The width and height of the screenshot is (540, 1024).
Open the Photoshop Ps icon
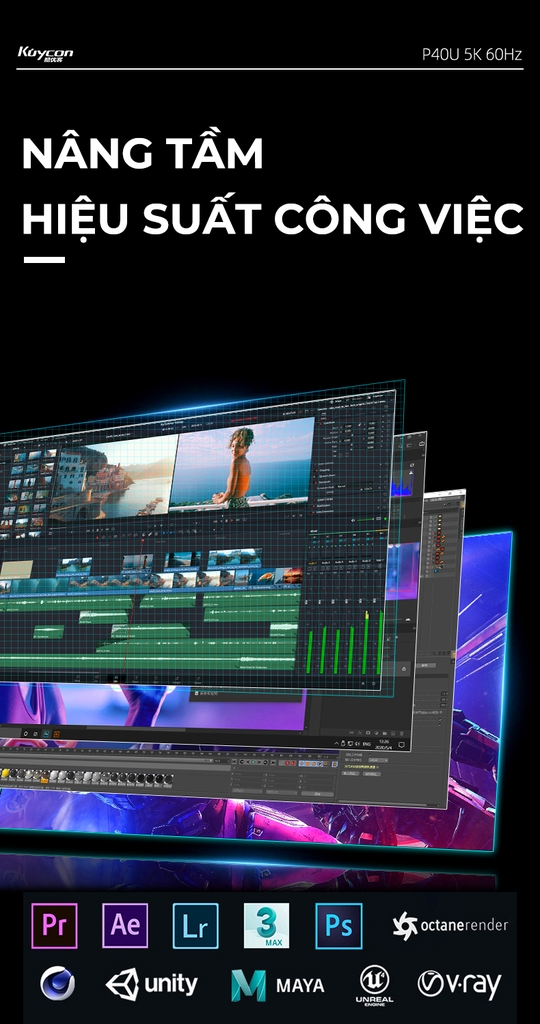click(338, 925)
